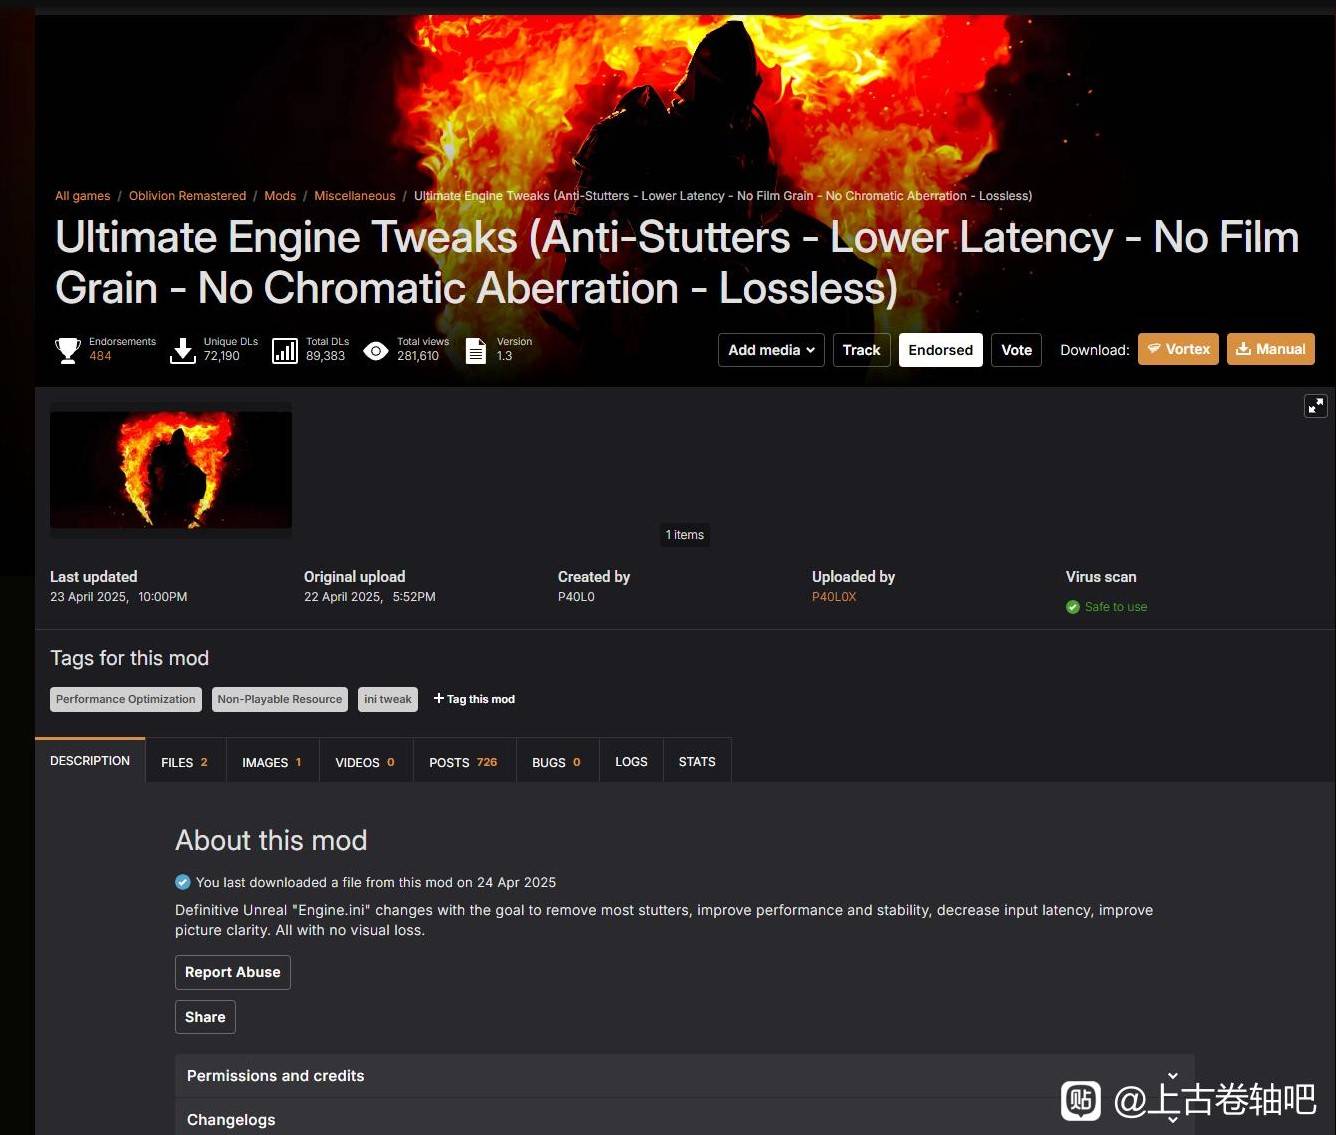Click Tag this mod
Screen dimensions: 1336x1135
[x=481, y=699]
